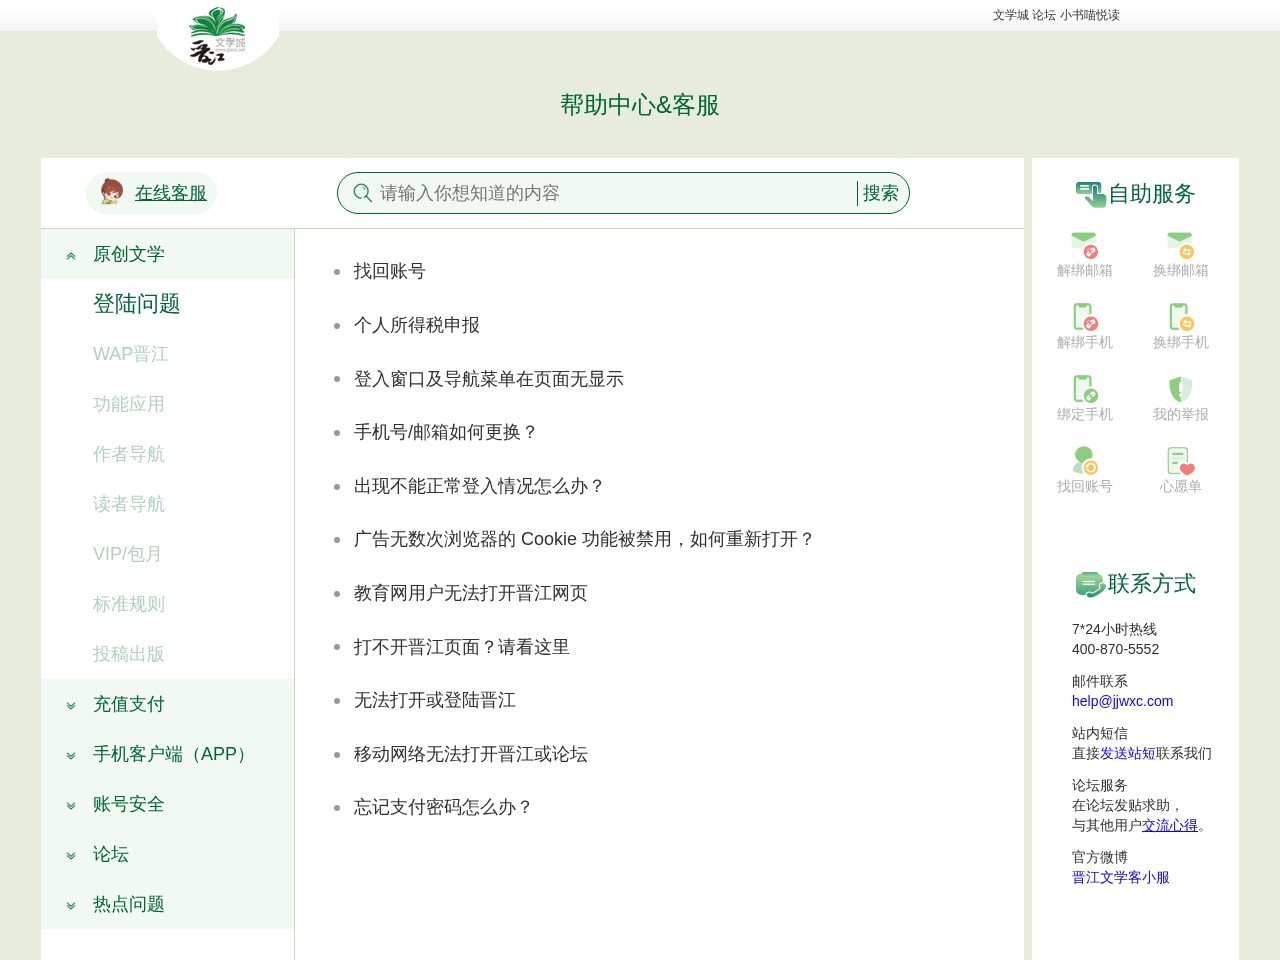Open the 在线客服 link
The image size is (1280, 960).
pyautogui.click(x=171, y=193)
